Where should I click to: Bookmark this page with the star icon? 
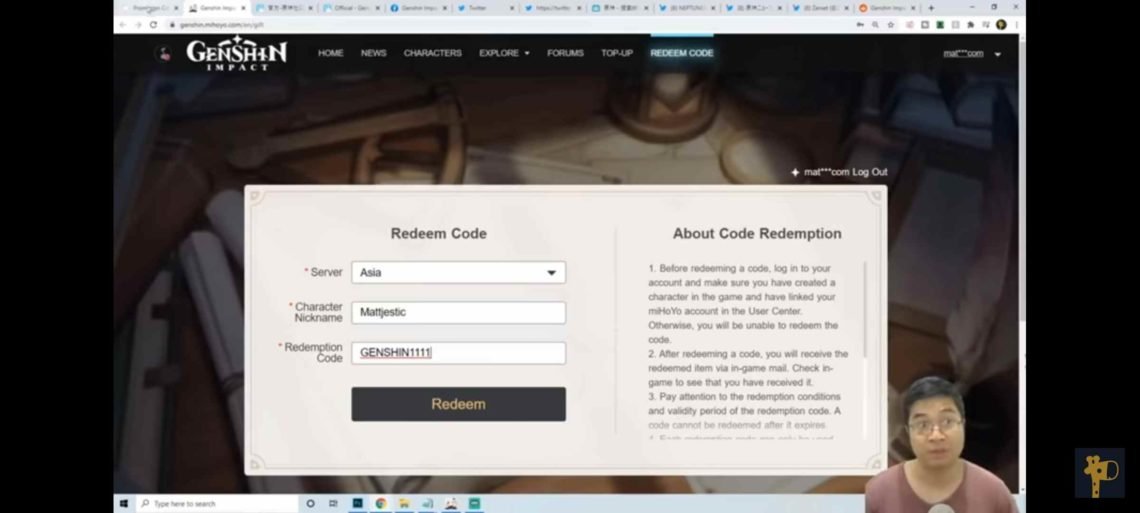pyautogui.click(x=891, y=25)
